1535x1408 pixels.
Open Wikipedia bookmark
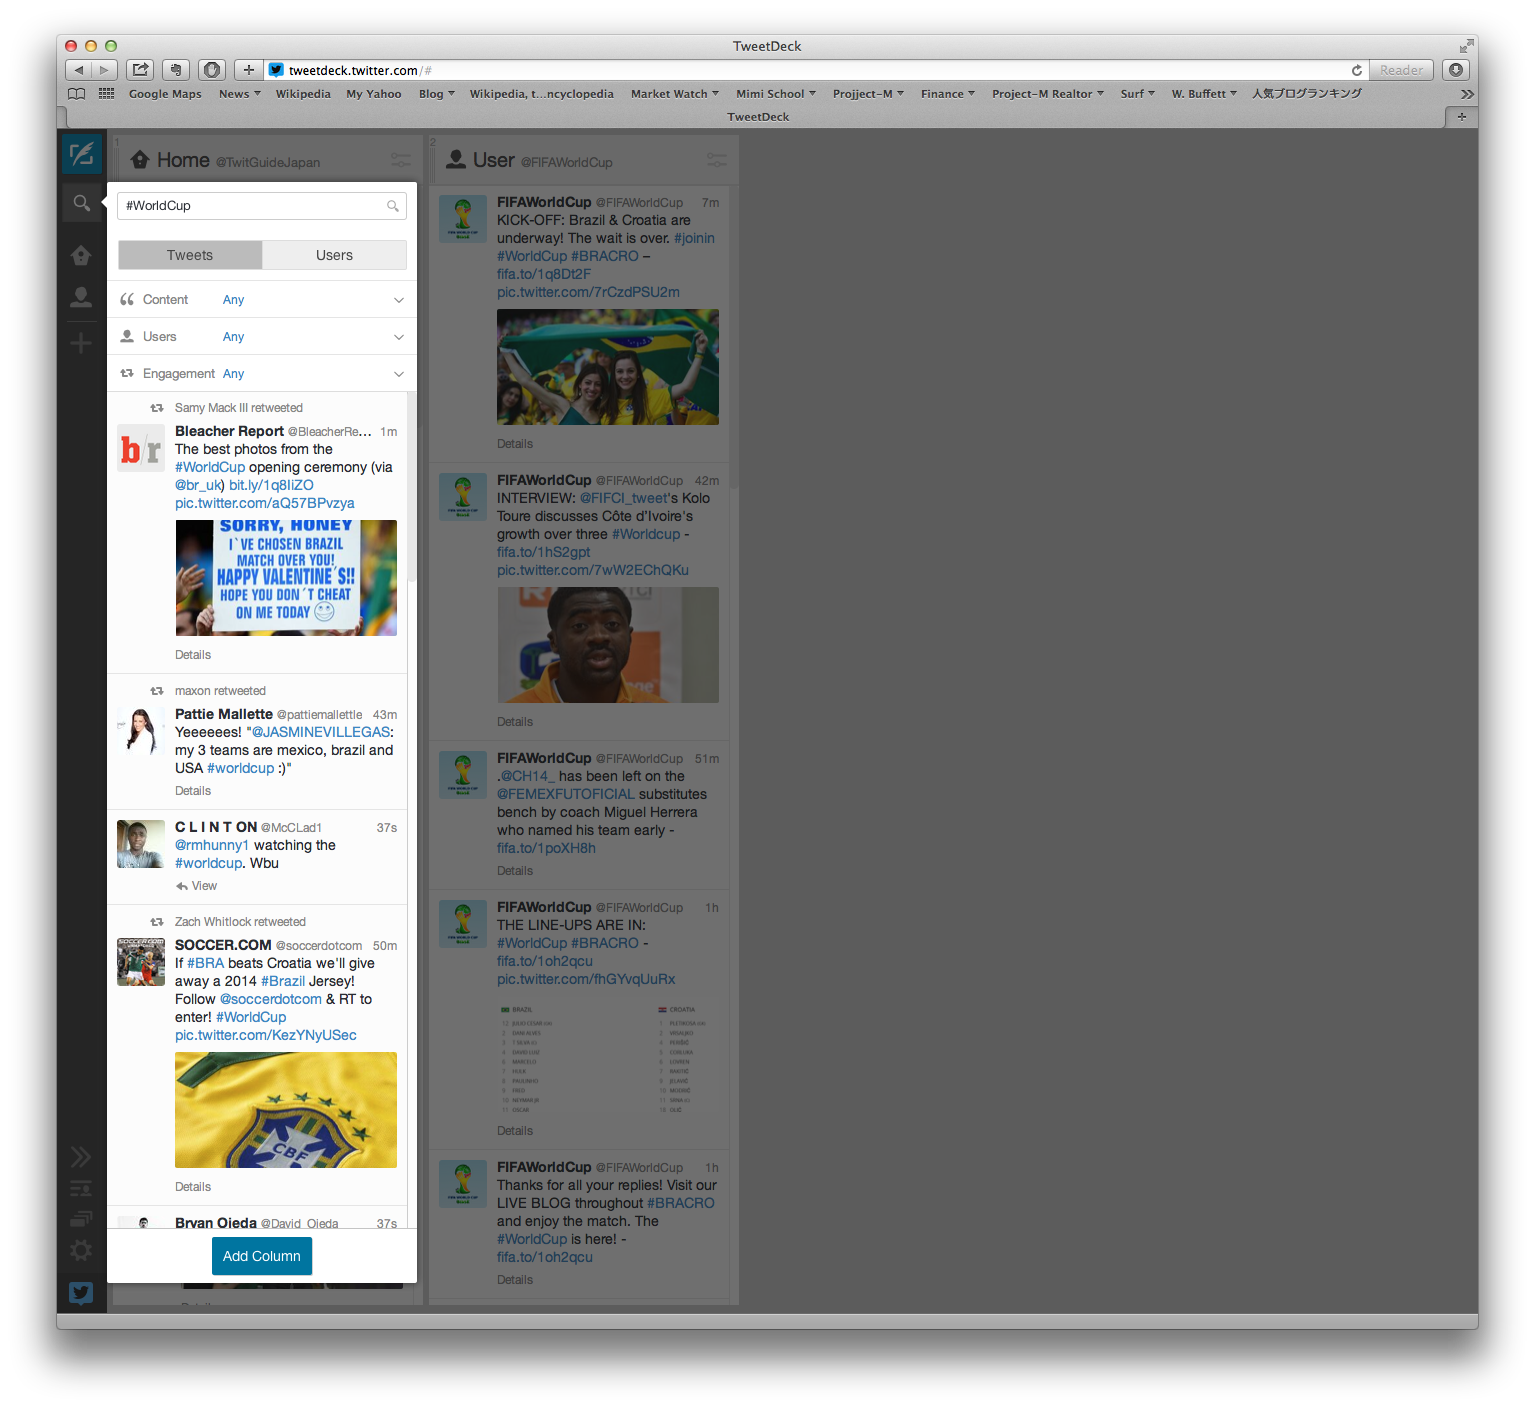[303, 94]
